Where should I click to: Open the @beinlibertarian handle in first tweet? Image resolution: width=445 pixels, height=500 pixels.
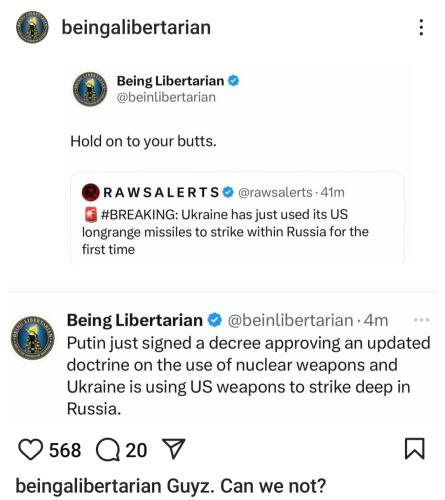166,97
